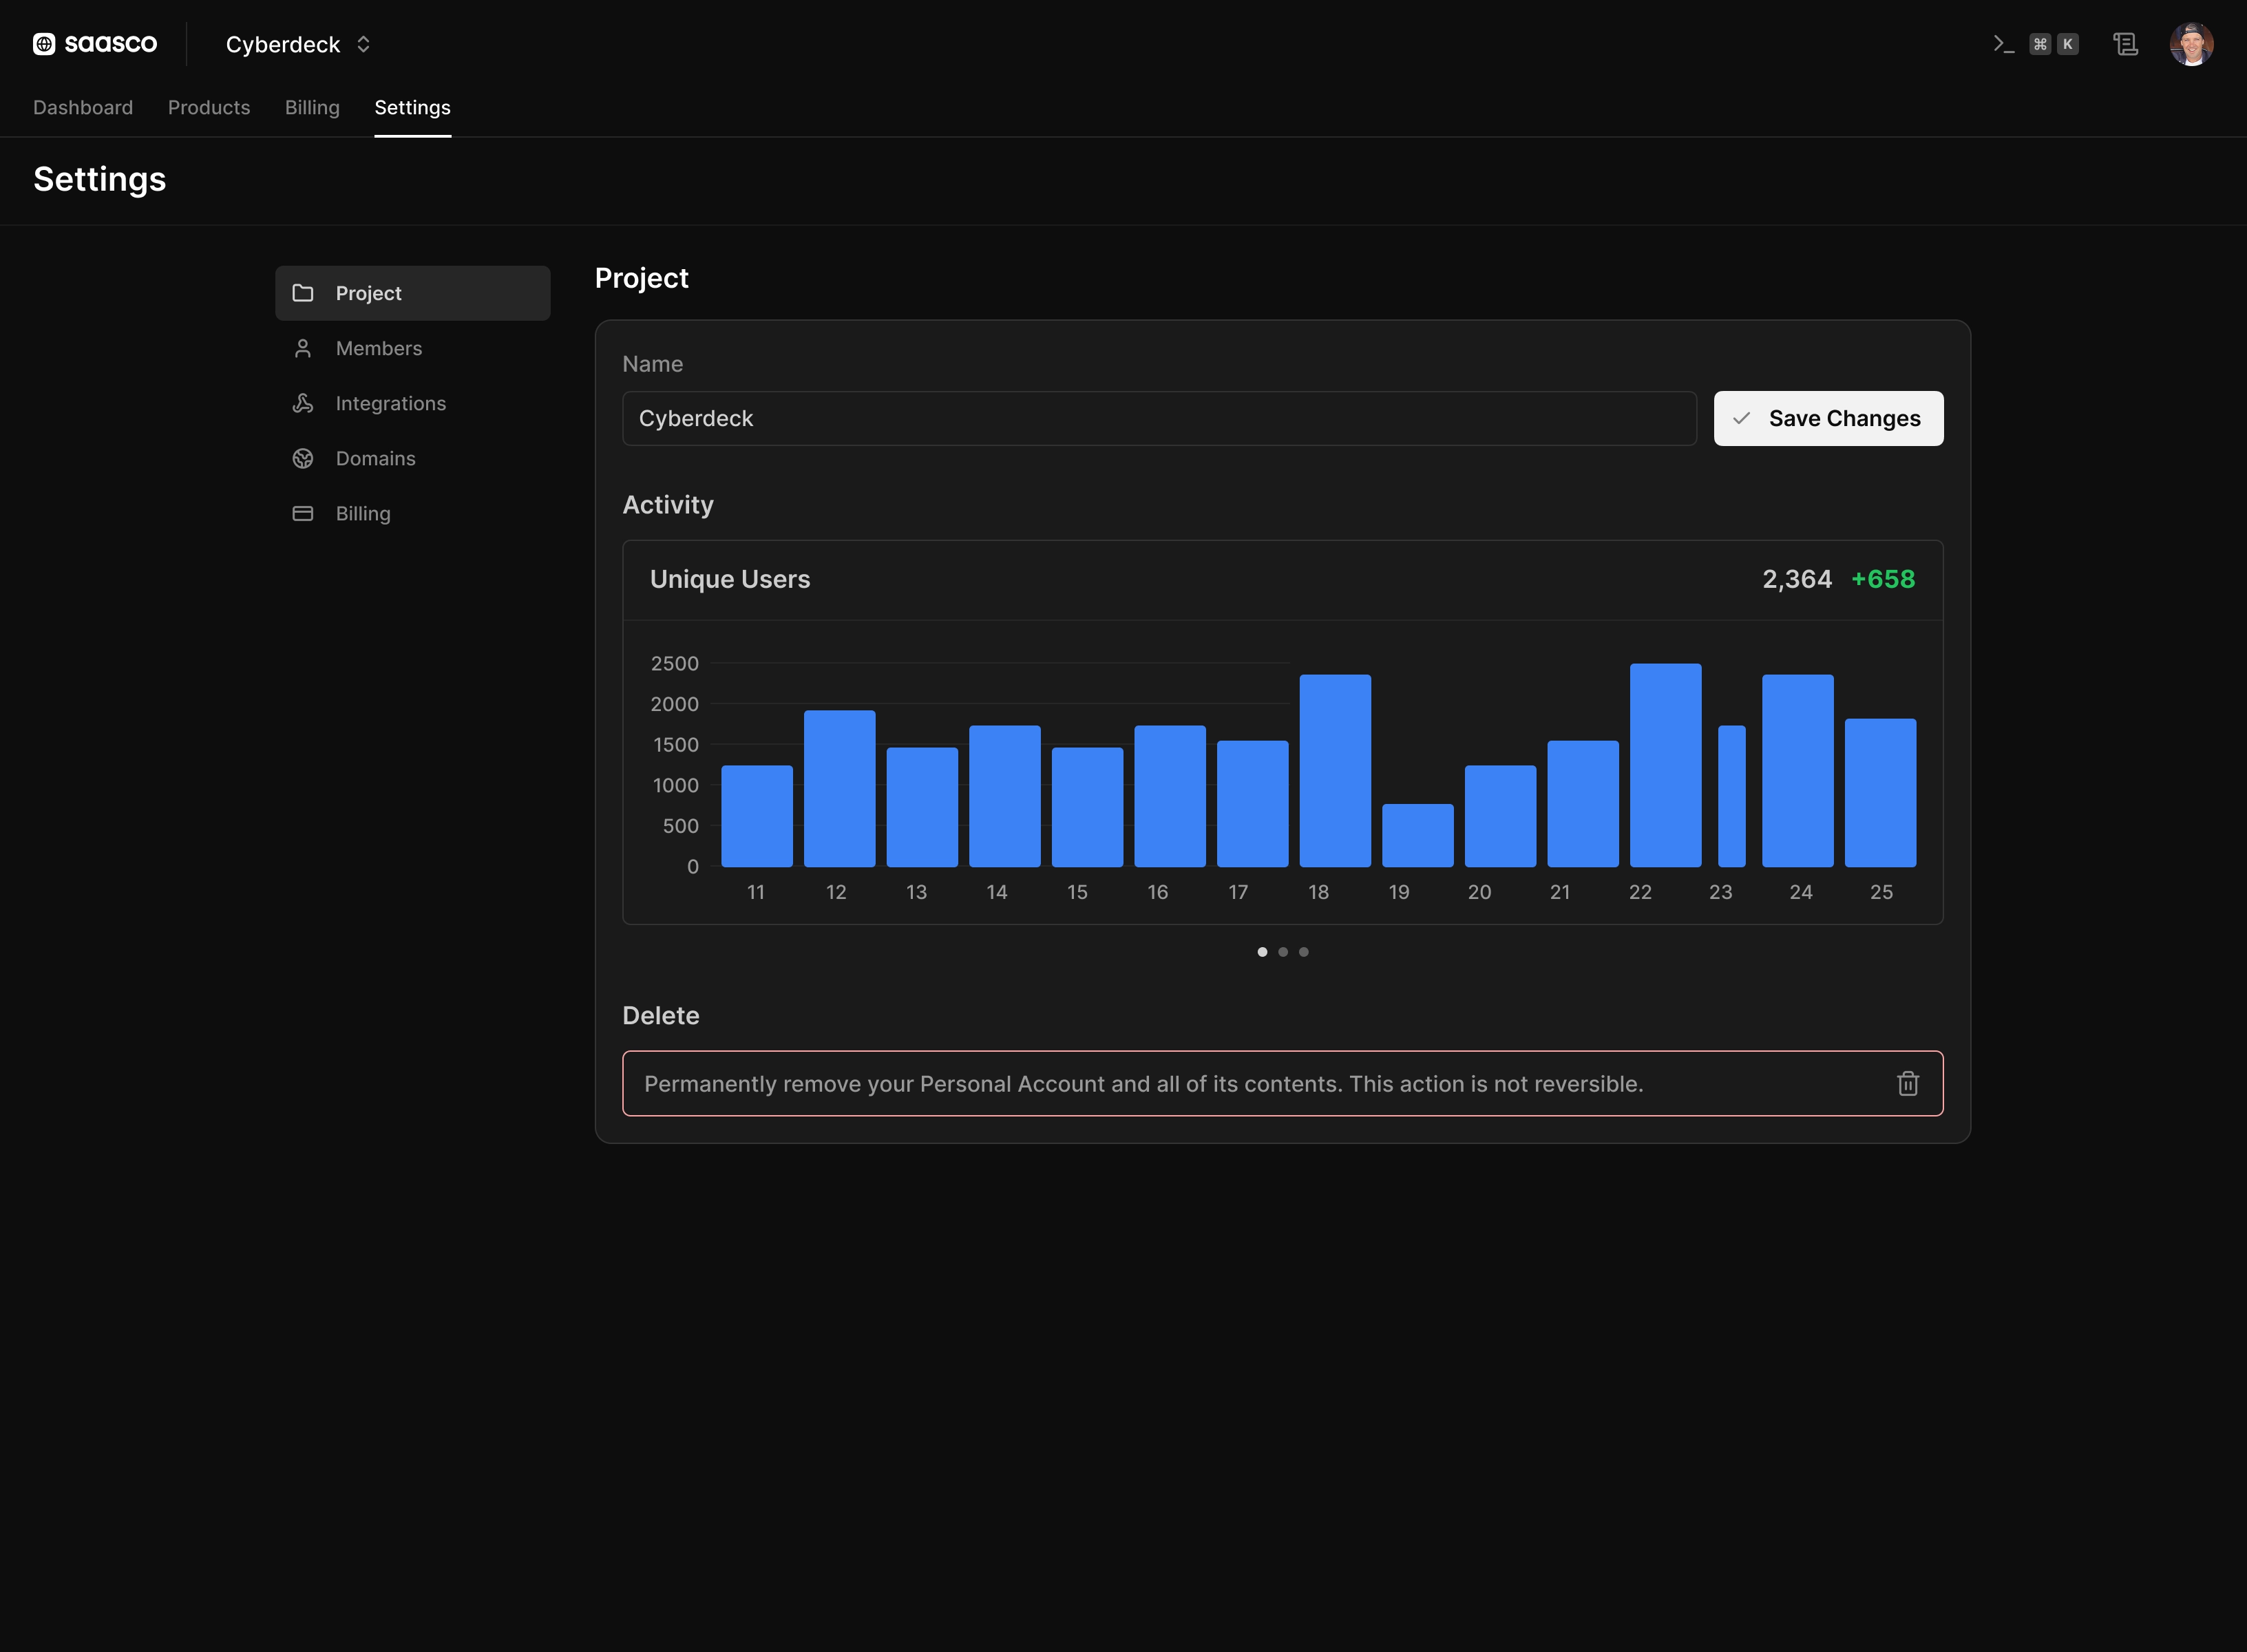
Task: Click the trash delete icon
Action: point(1907,1083)
